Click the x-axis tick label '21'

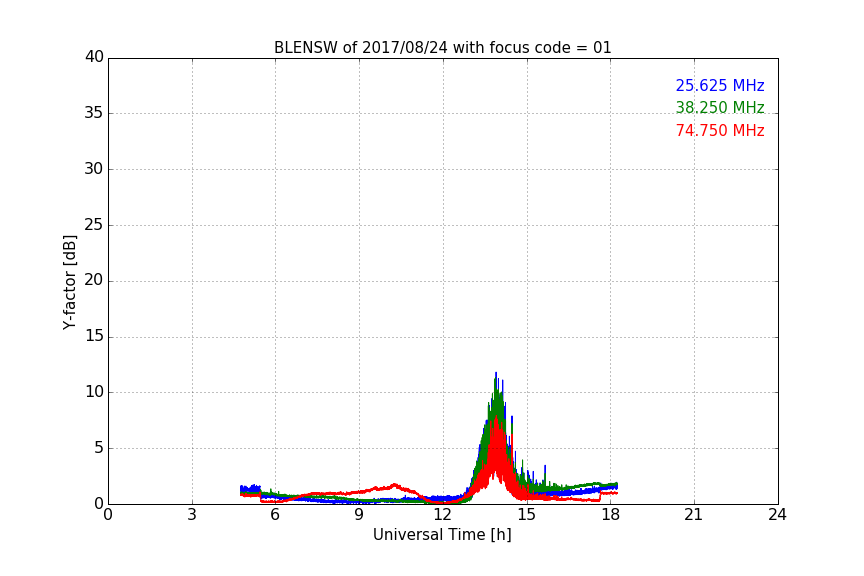(x=694, y=515)
